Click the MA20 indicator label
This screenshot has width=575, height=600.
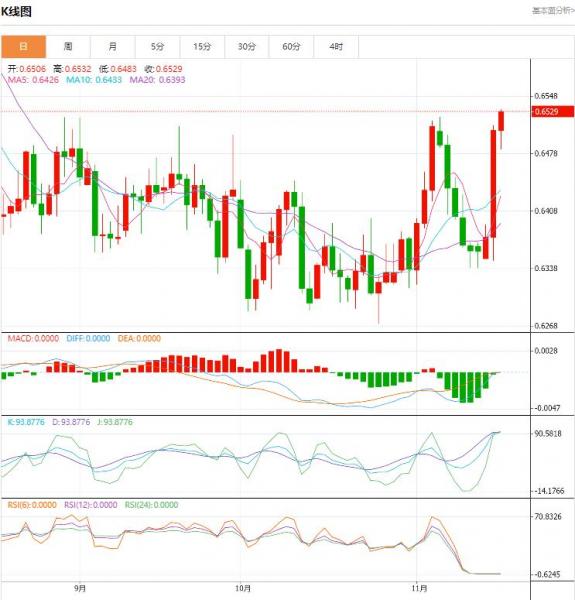157,80
